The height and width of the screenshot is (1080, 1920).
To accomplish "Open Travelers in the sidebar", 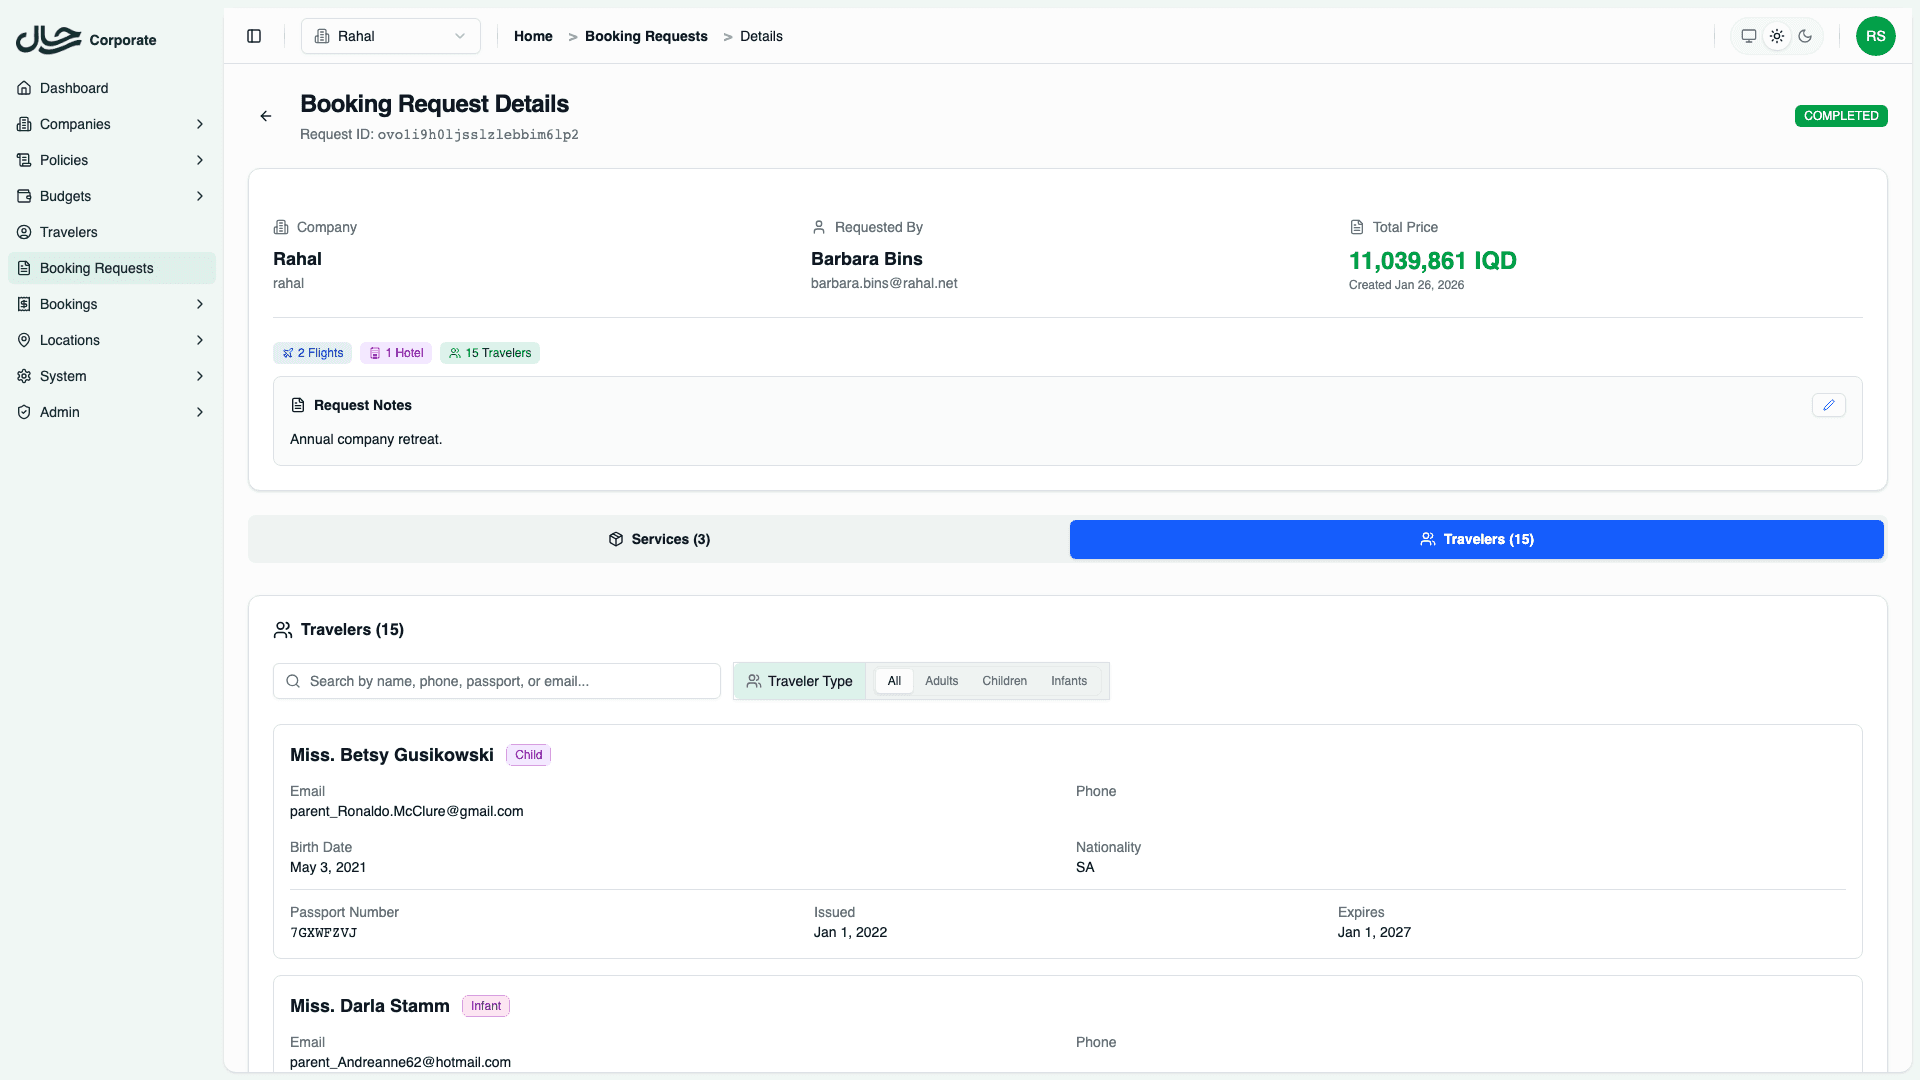I will [x=68, y=232].
